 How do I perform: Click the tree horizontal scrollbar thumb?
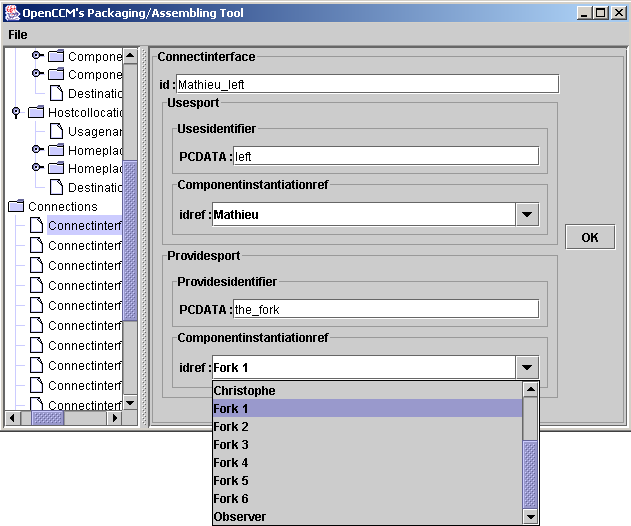(47, 418)
